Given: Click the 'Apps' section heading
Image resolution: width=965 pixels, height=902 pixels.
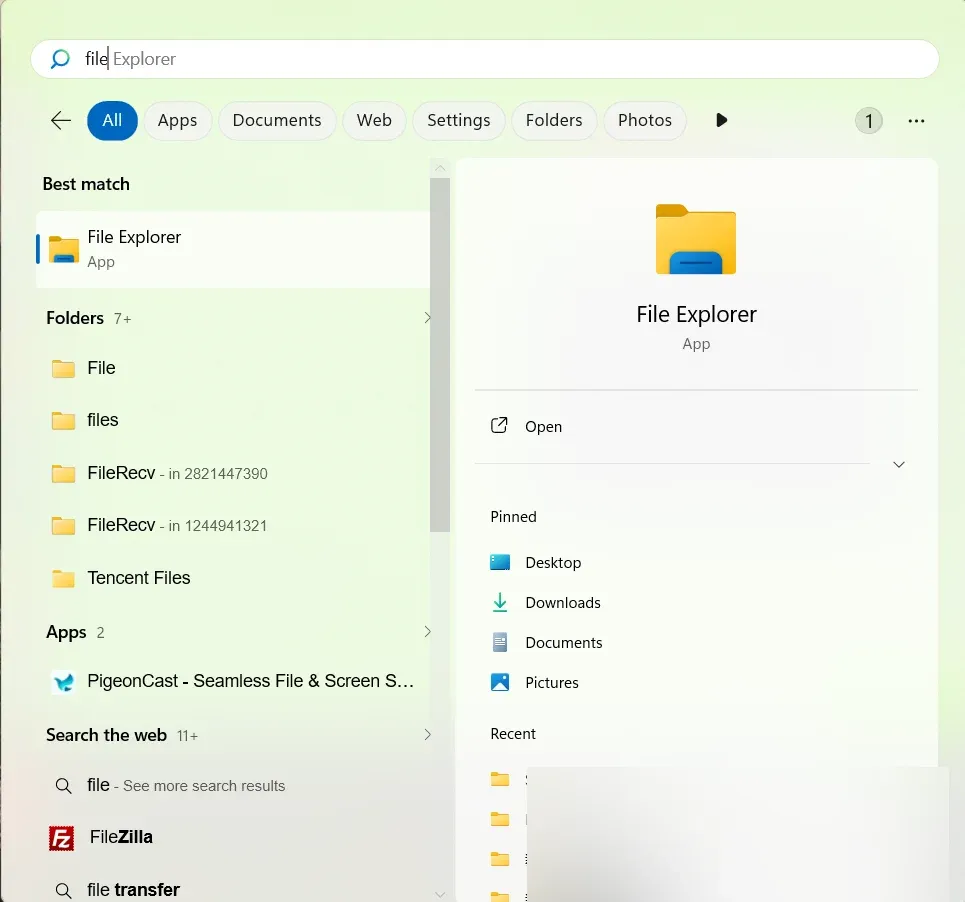Looking at the screenshot, I should (x=66, y=632).
